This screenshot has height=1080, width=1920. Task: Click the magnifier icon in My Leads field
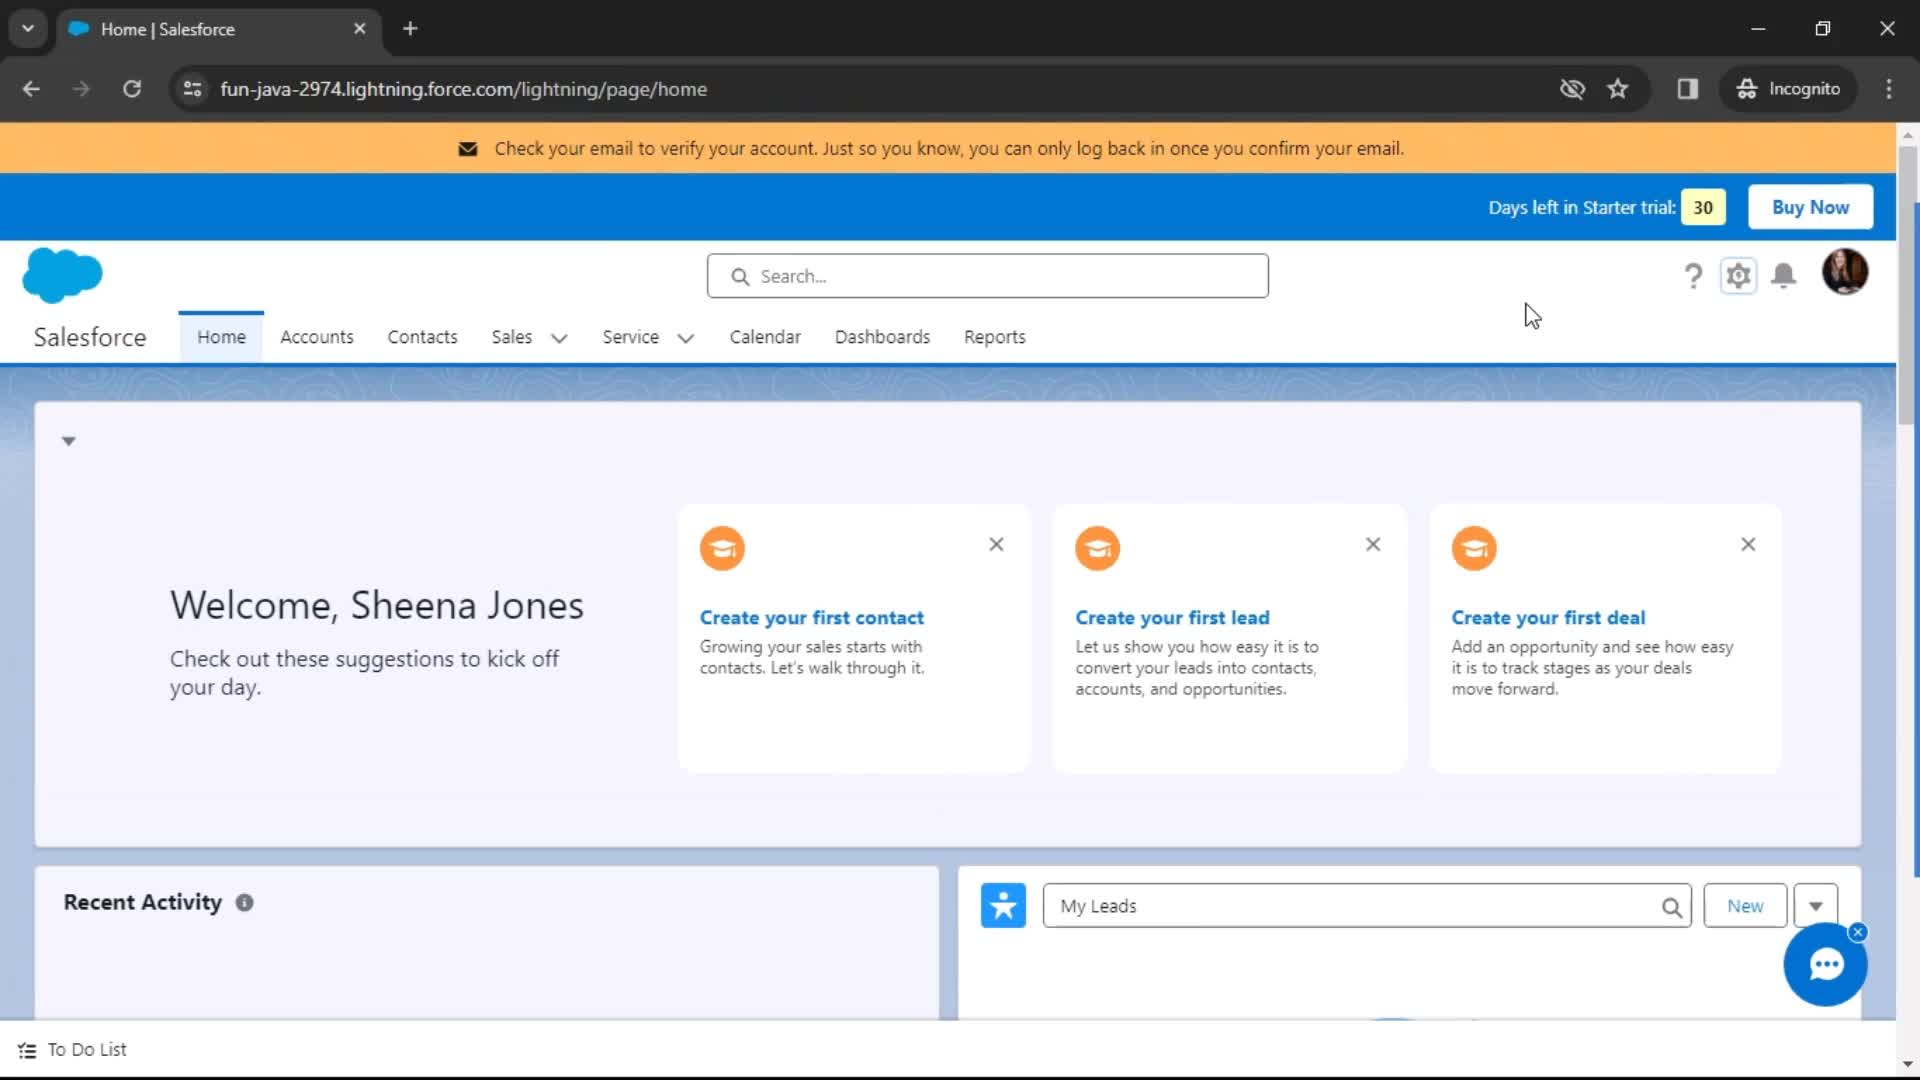1671,907
